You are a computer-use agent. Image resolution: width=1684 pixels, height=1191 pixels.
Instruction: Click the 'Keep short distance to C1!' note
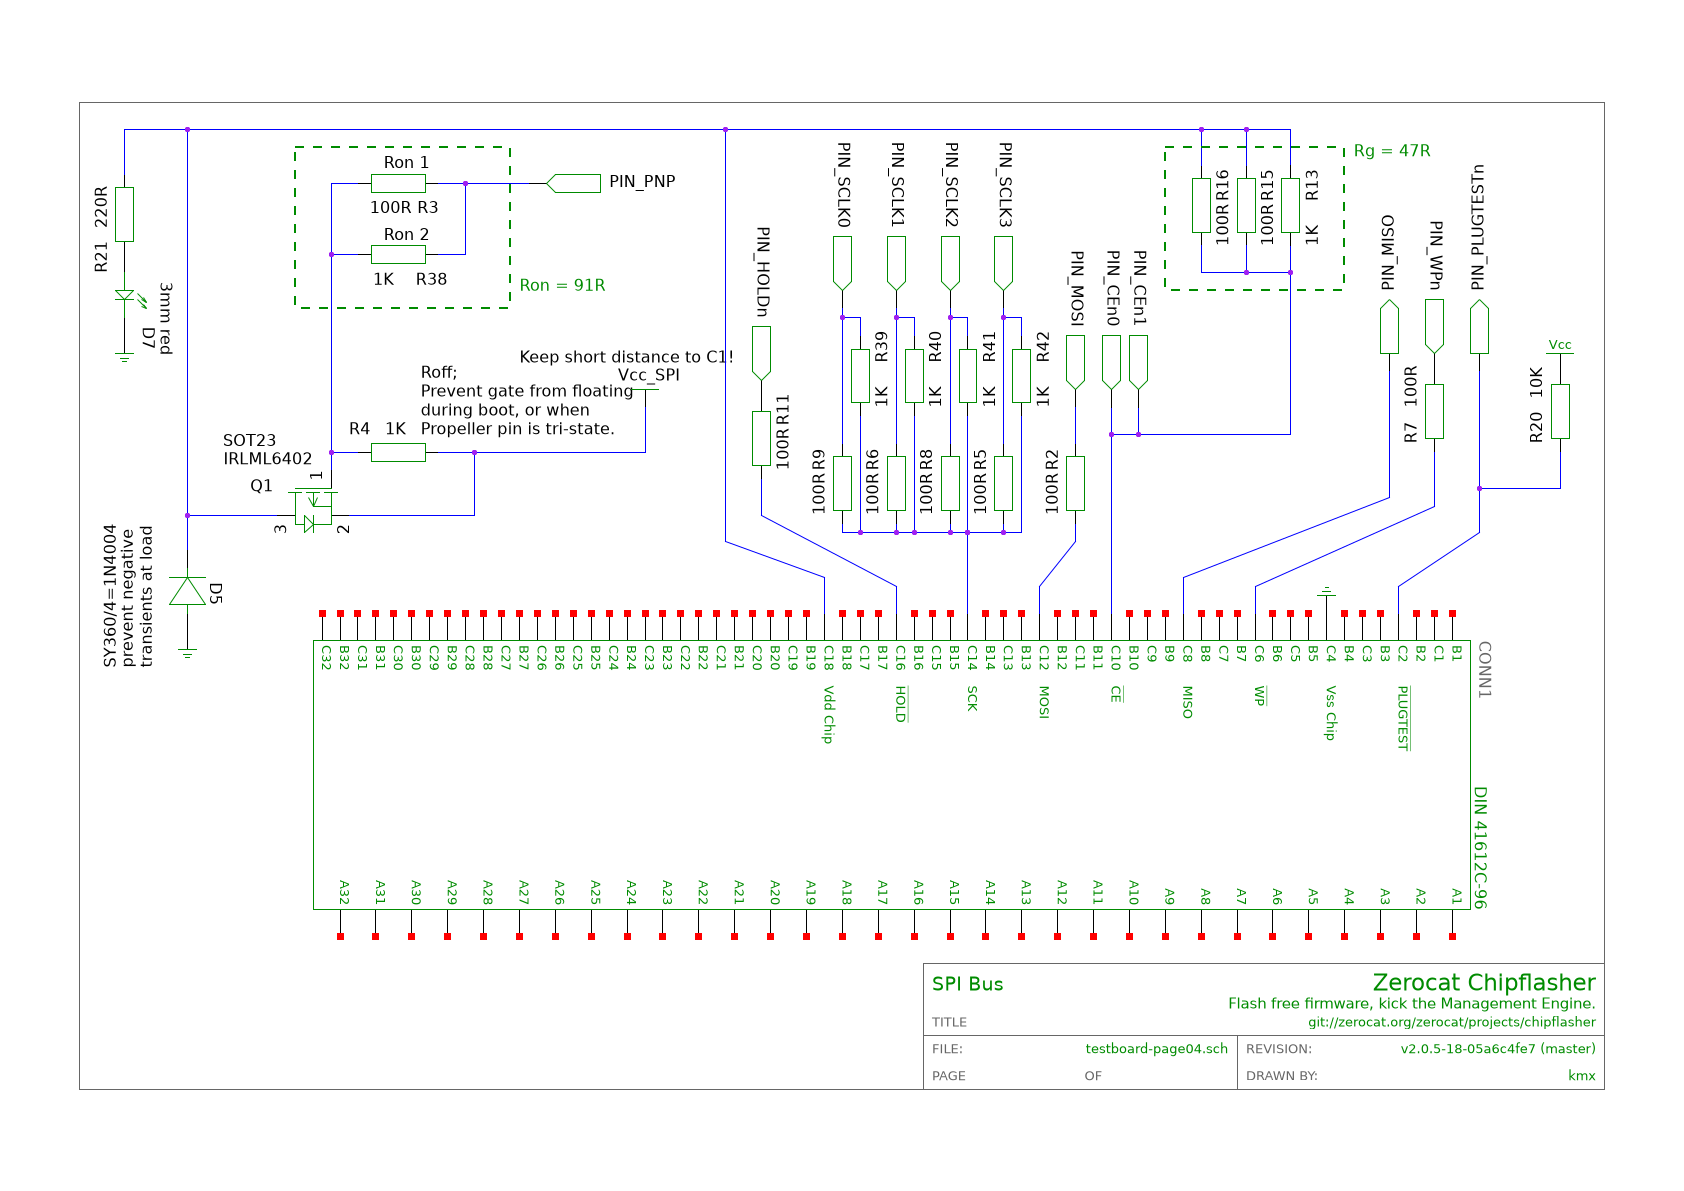point(627,357)
